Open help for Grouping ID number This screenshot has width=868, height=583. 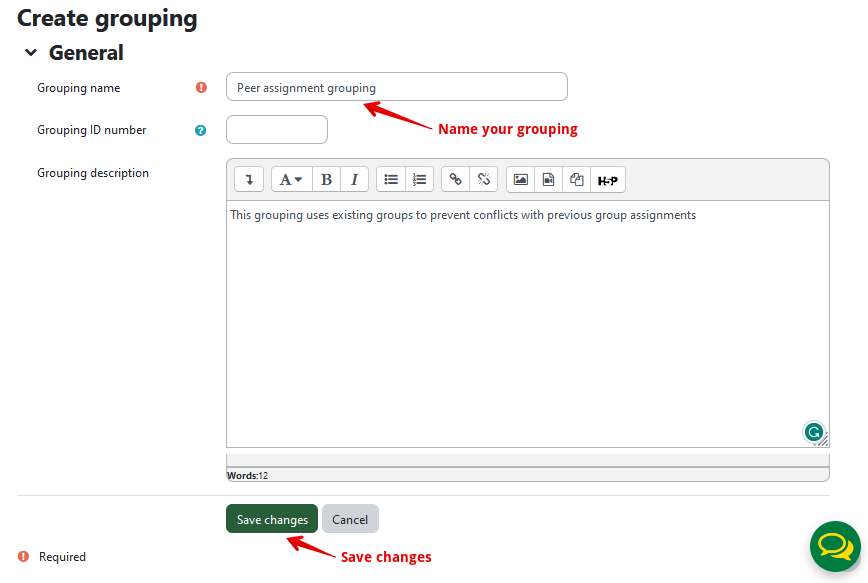(x=201, y=130)
